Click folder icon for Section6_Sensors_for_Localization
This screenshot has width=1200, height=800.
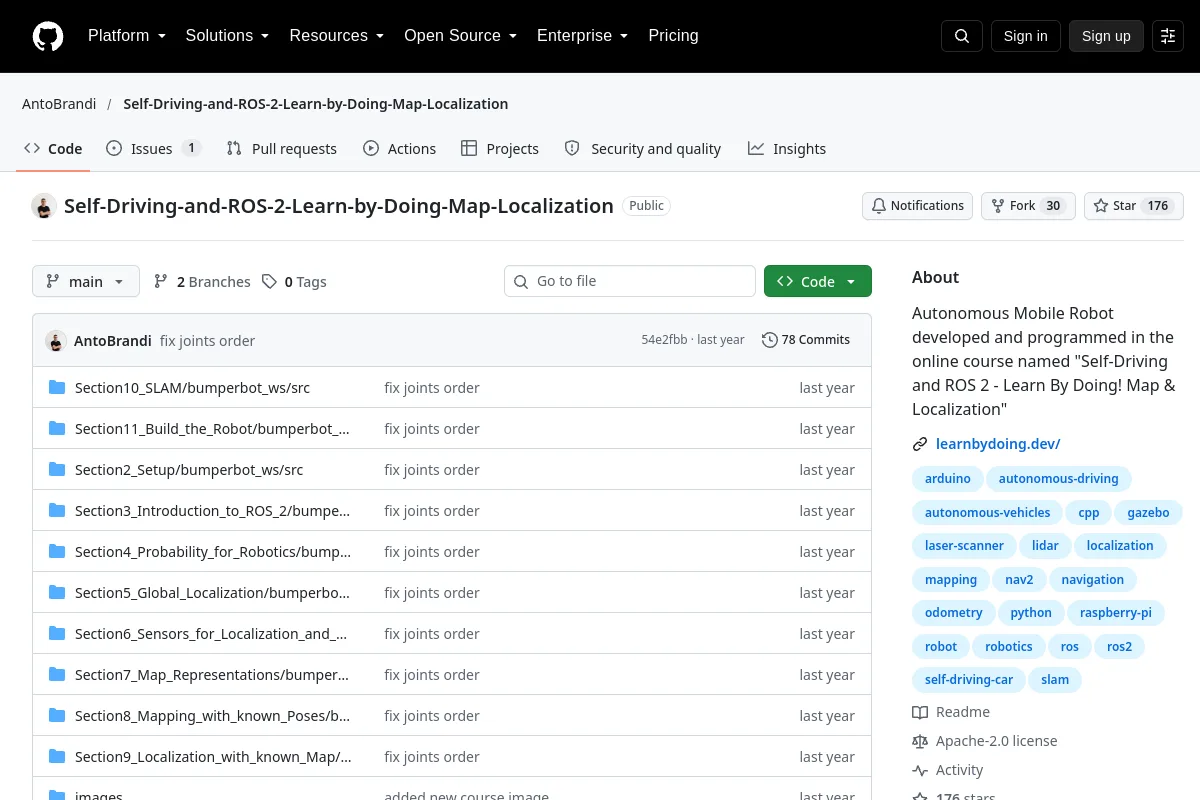click(x=57, y=633)
